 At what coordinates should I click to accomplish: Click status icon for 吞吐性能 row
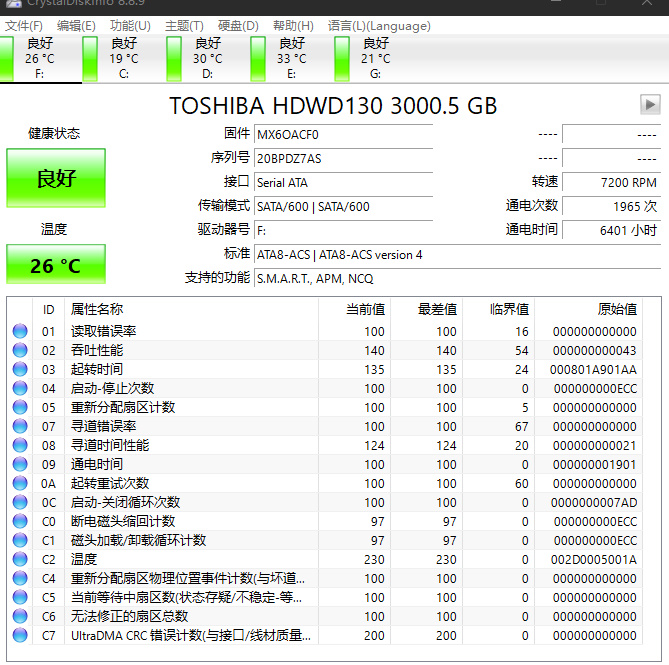tap(20, 350)
